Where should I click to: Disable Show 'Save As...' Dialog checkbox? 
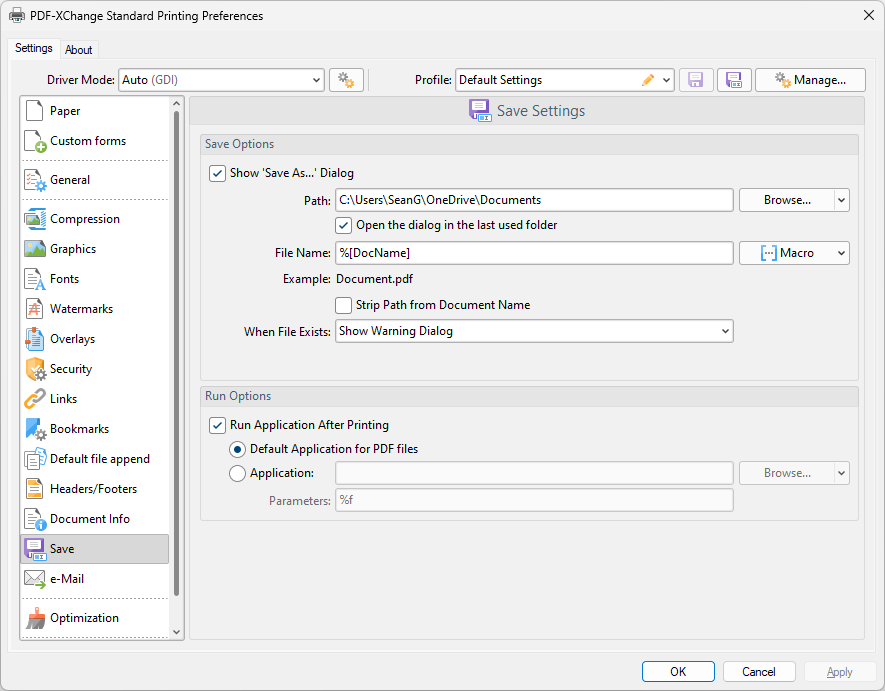point(217,173)
